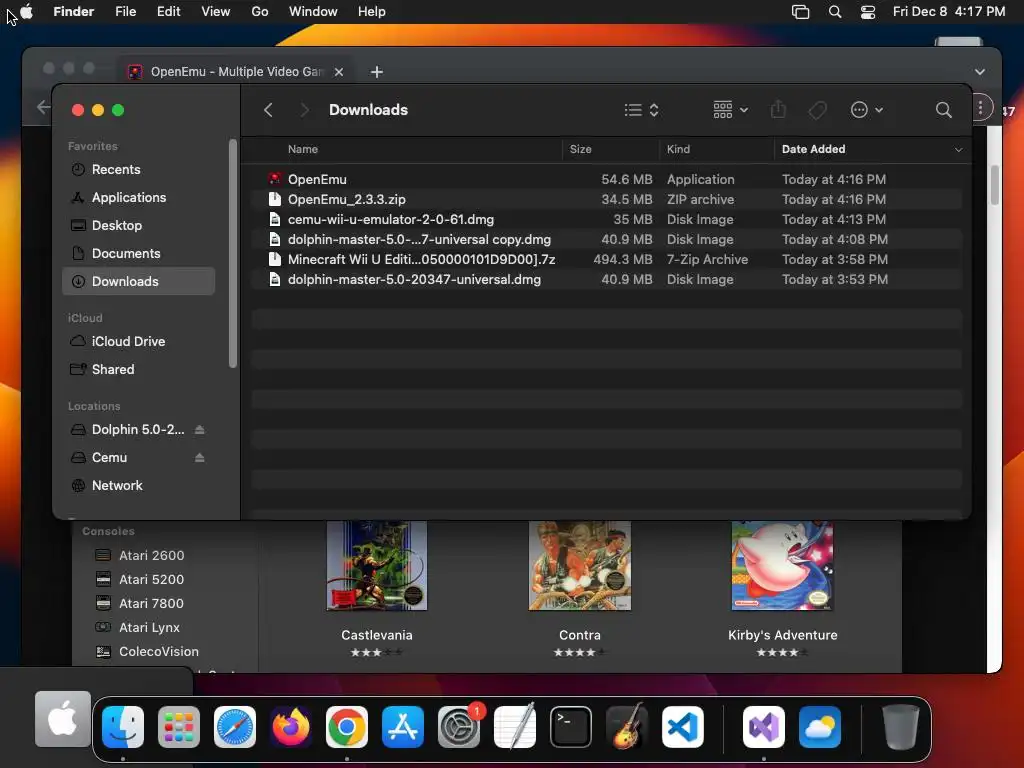
Task: Click the Castlevania cover thumbnail
Action: (x=377, y=566)
